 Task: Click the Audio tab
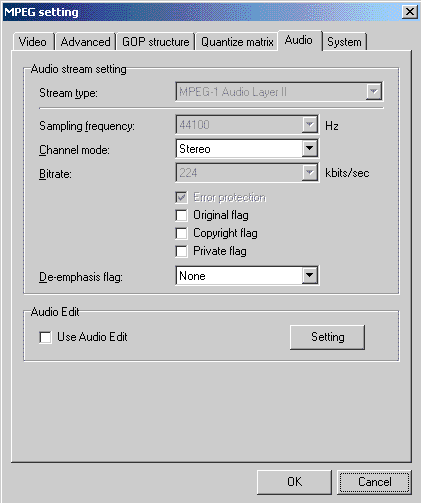click(299, 40)
